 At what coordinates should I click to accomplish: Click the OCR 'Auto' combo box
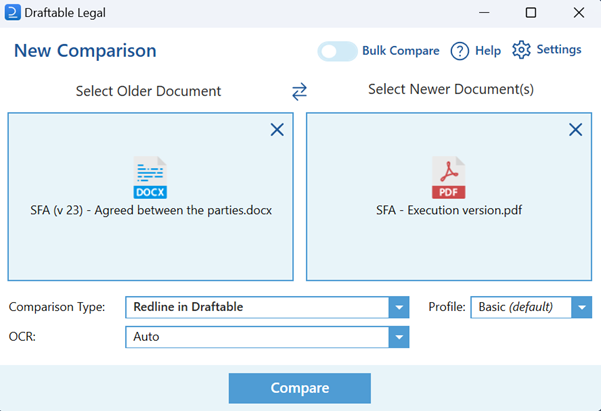coord(267,337)
